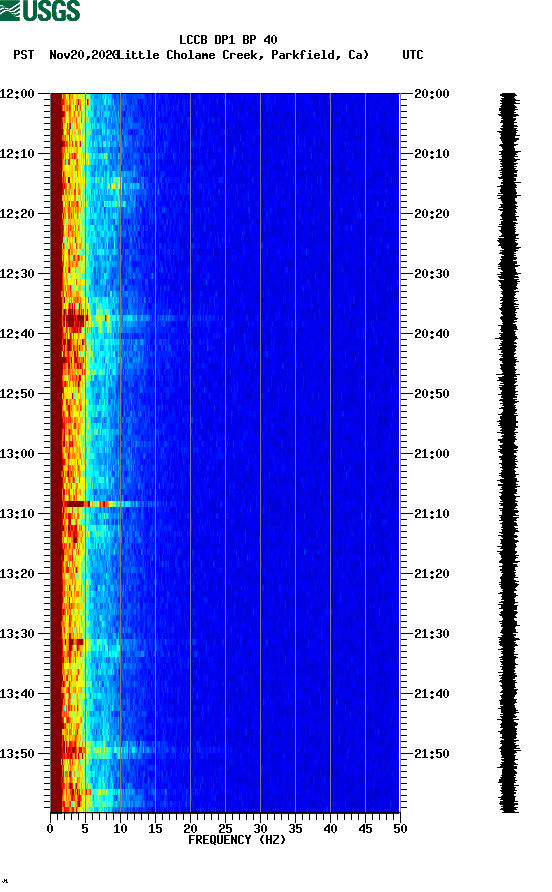Click the 21:10 UTC time label
The image size is (552, 892).
(x=432, y=514)
